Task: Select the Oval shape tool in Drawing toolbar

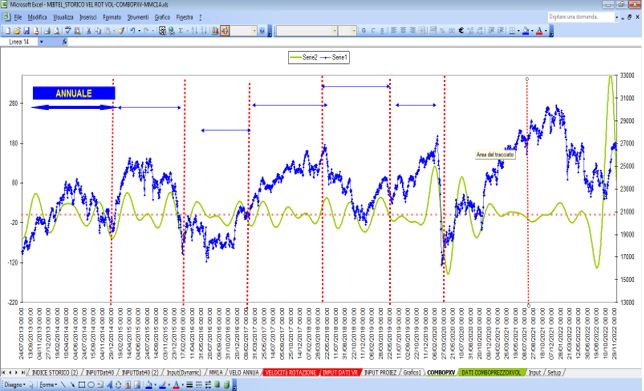Action: coord(91,385)
